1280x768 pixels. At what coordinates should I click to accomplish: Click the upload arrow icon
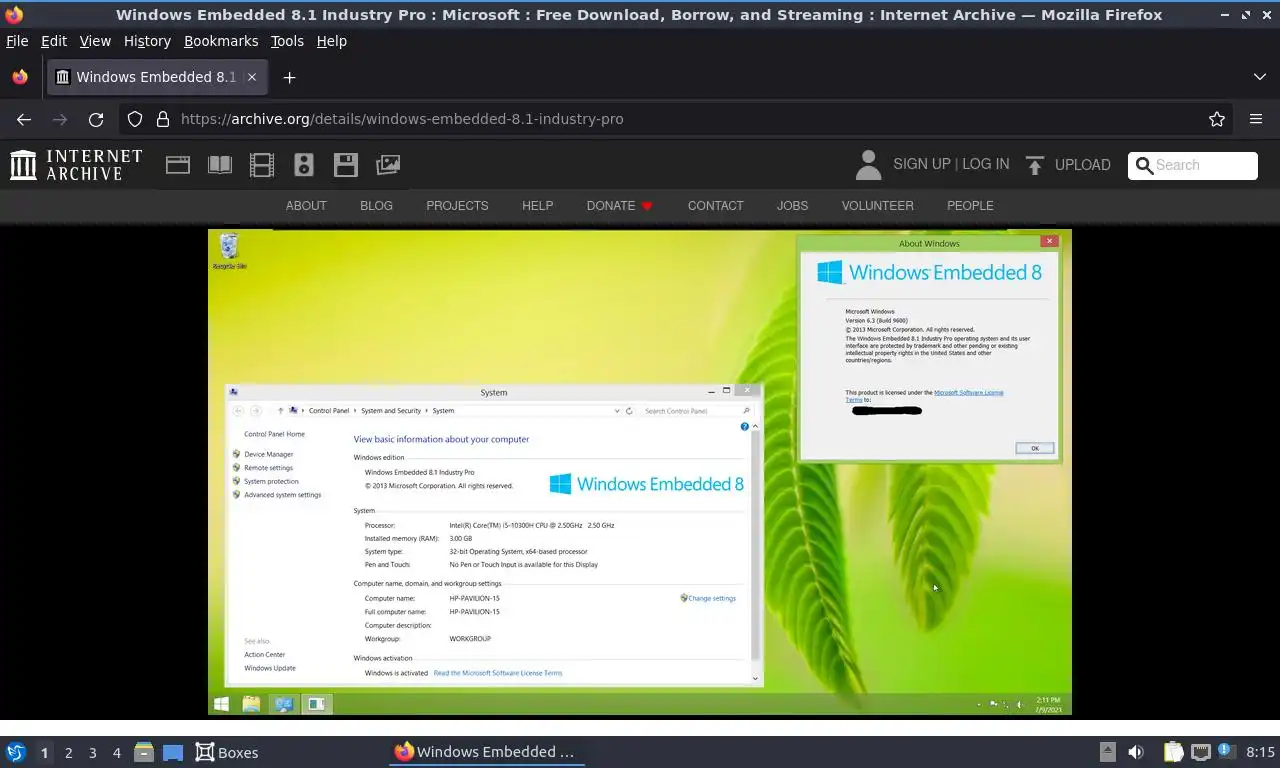pos(1035,165)
